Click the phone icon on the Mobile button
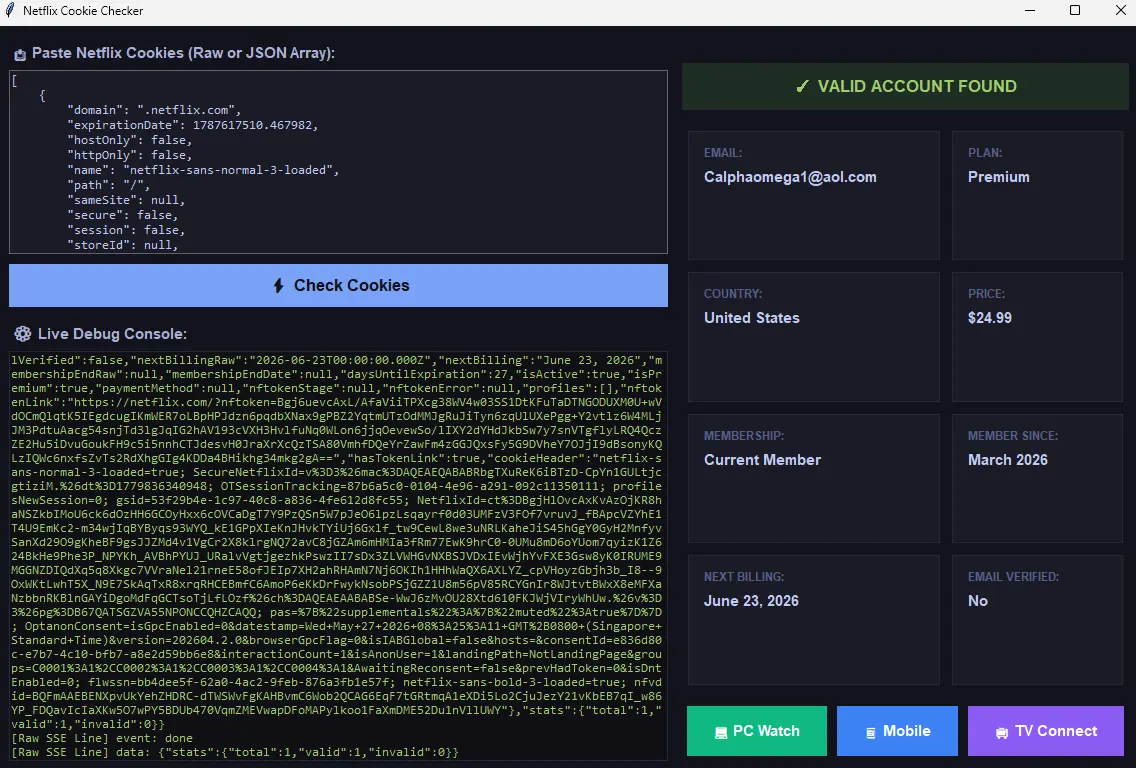The width and height of the screenshot is (1136, 768). (x=871, y=732)
